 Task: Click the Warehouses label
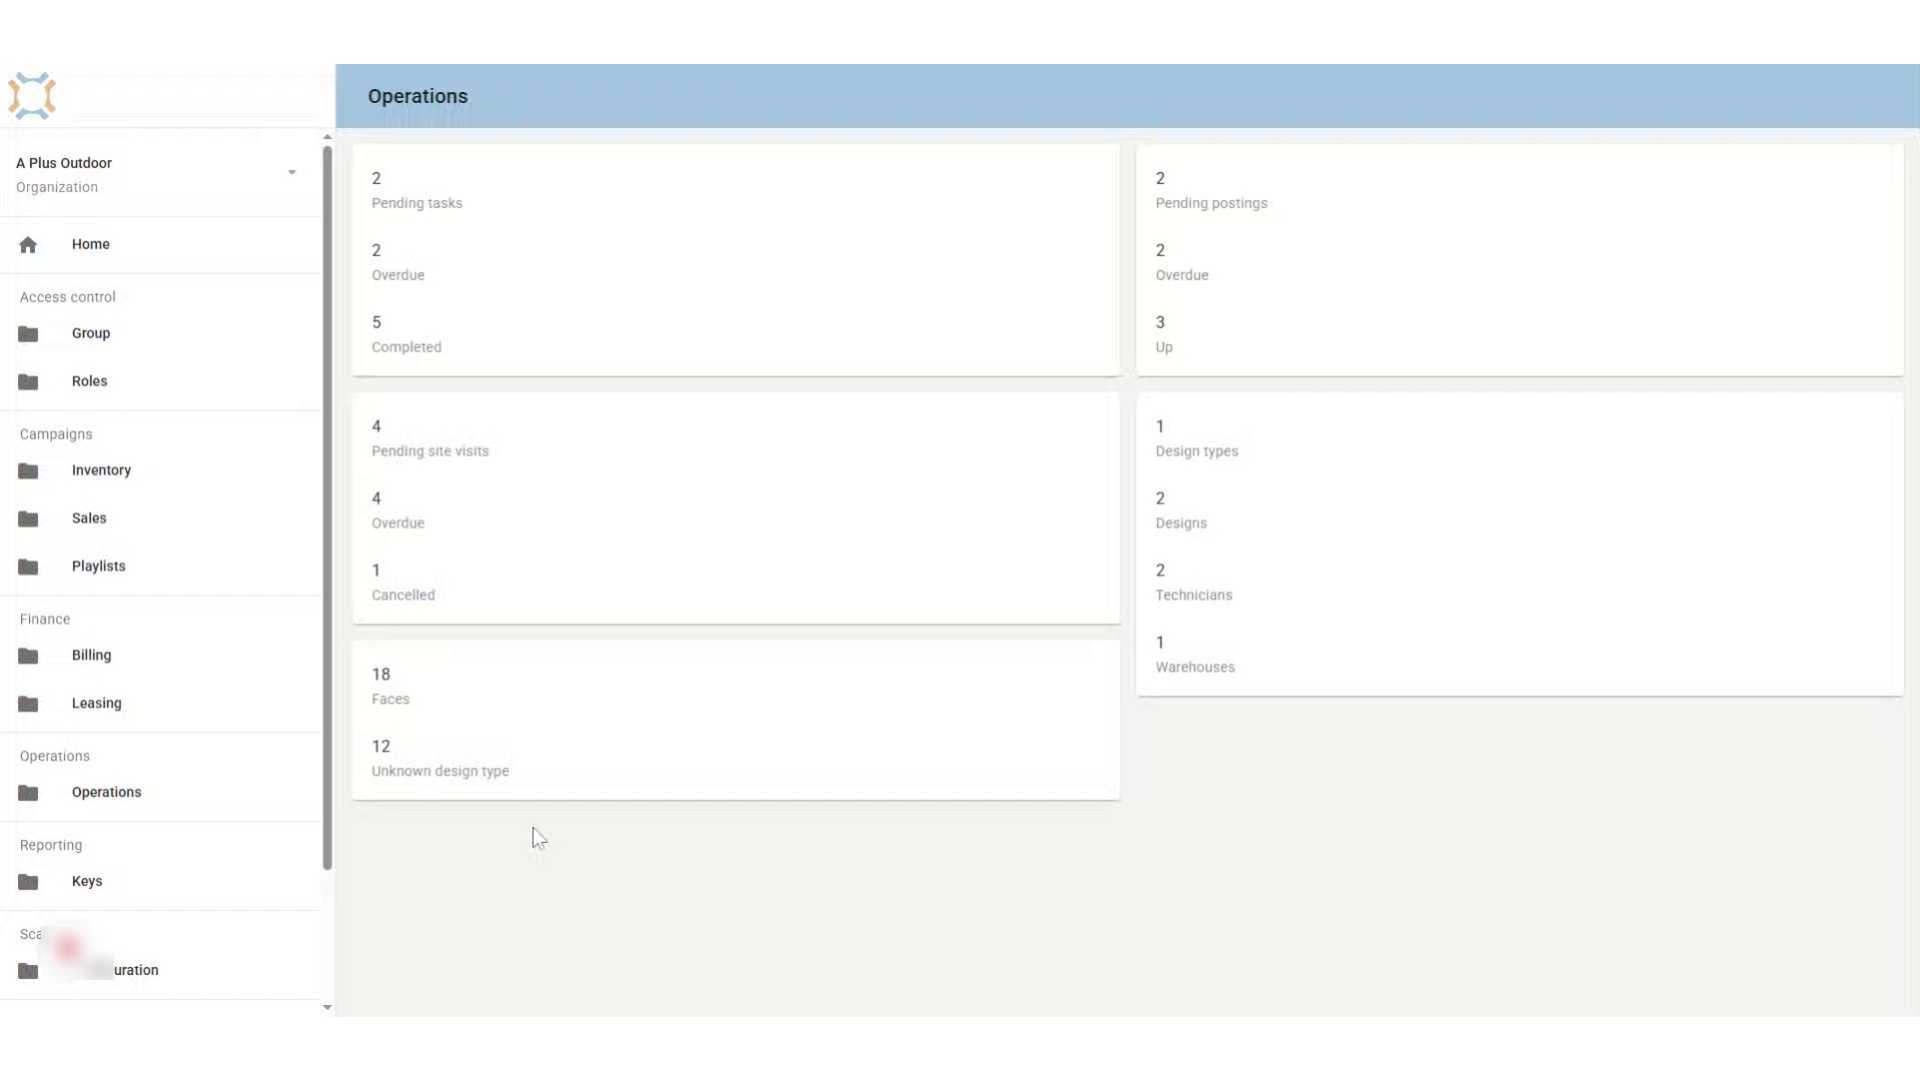(x=1195, y=667)
